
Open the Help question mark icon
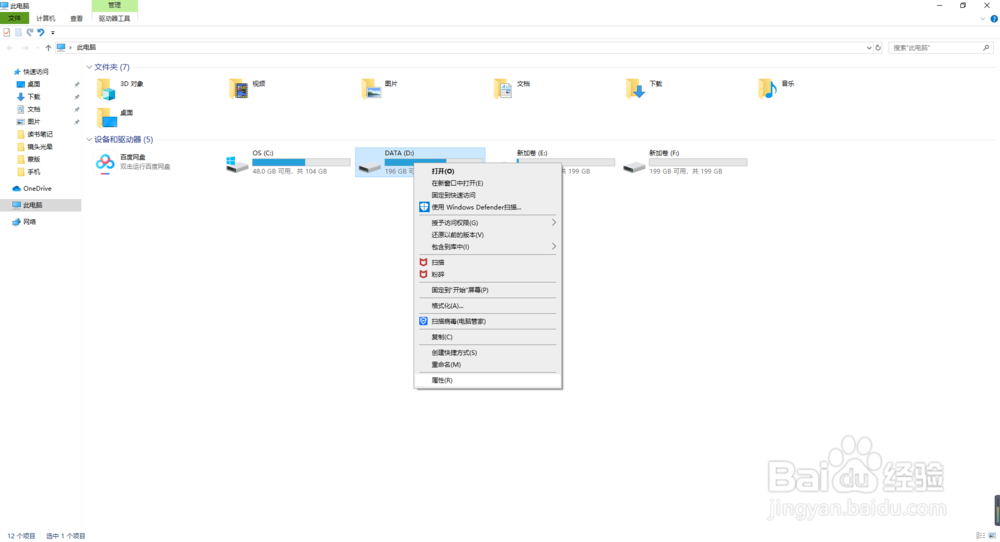click(994, 18)
